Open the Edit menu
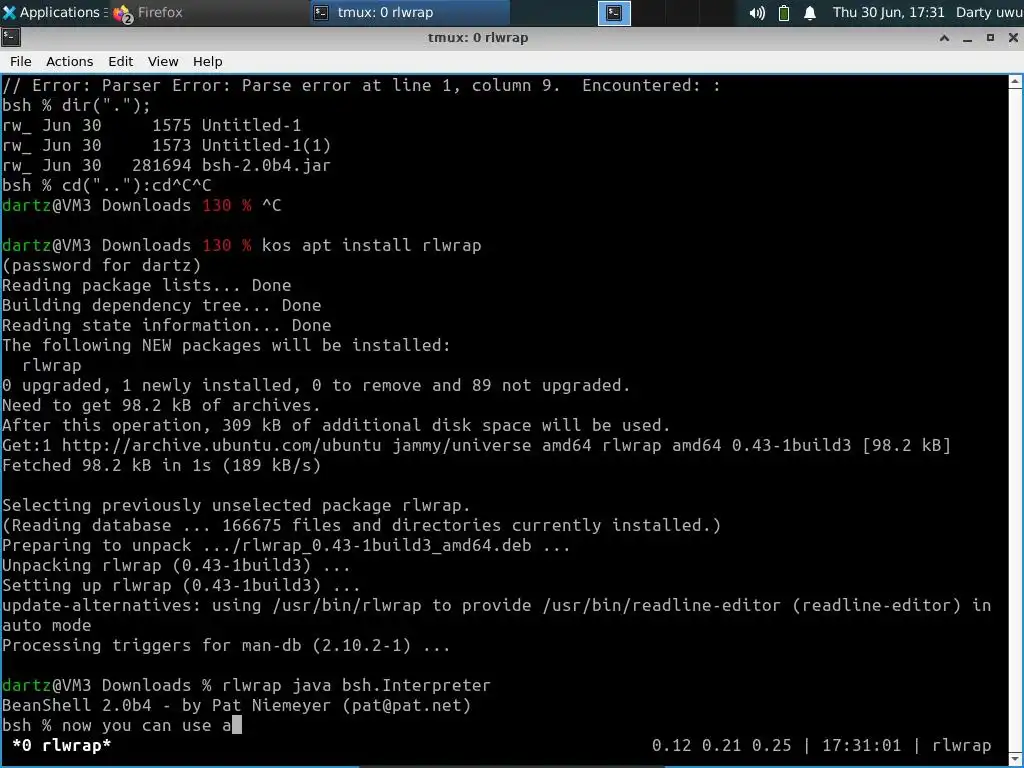The width and height of the screenshot is (1024, 768). [120, 61]
